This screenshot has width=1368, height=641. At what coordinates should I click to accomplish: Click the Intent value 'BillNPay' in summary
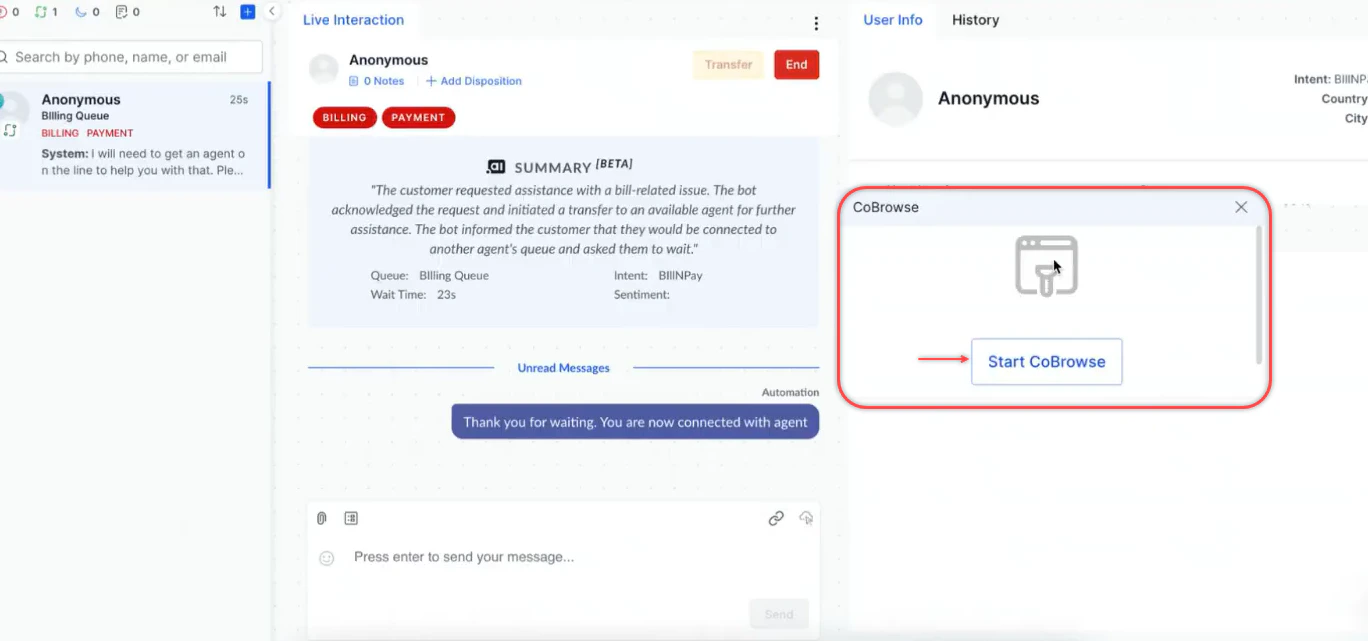pyautogui.click(x=680, y=275)
